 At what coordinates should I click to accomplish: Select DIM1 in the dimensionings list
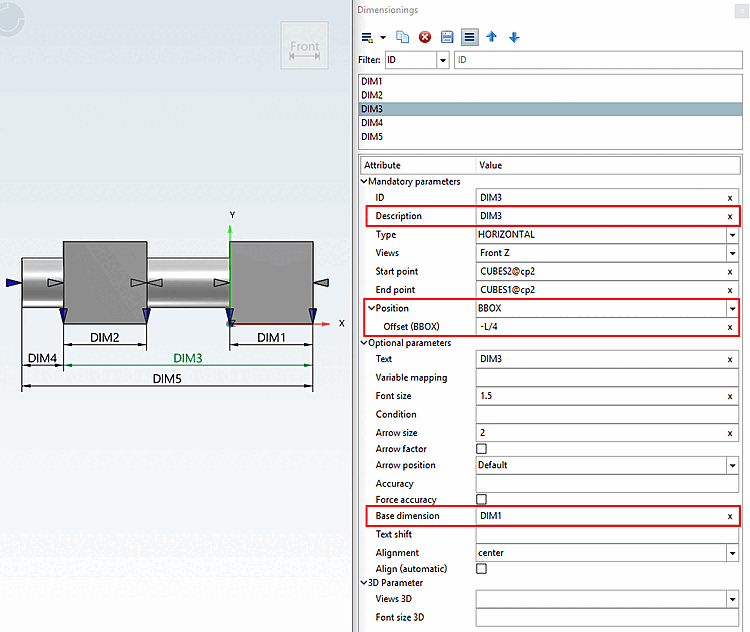[372, 81]
